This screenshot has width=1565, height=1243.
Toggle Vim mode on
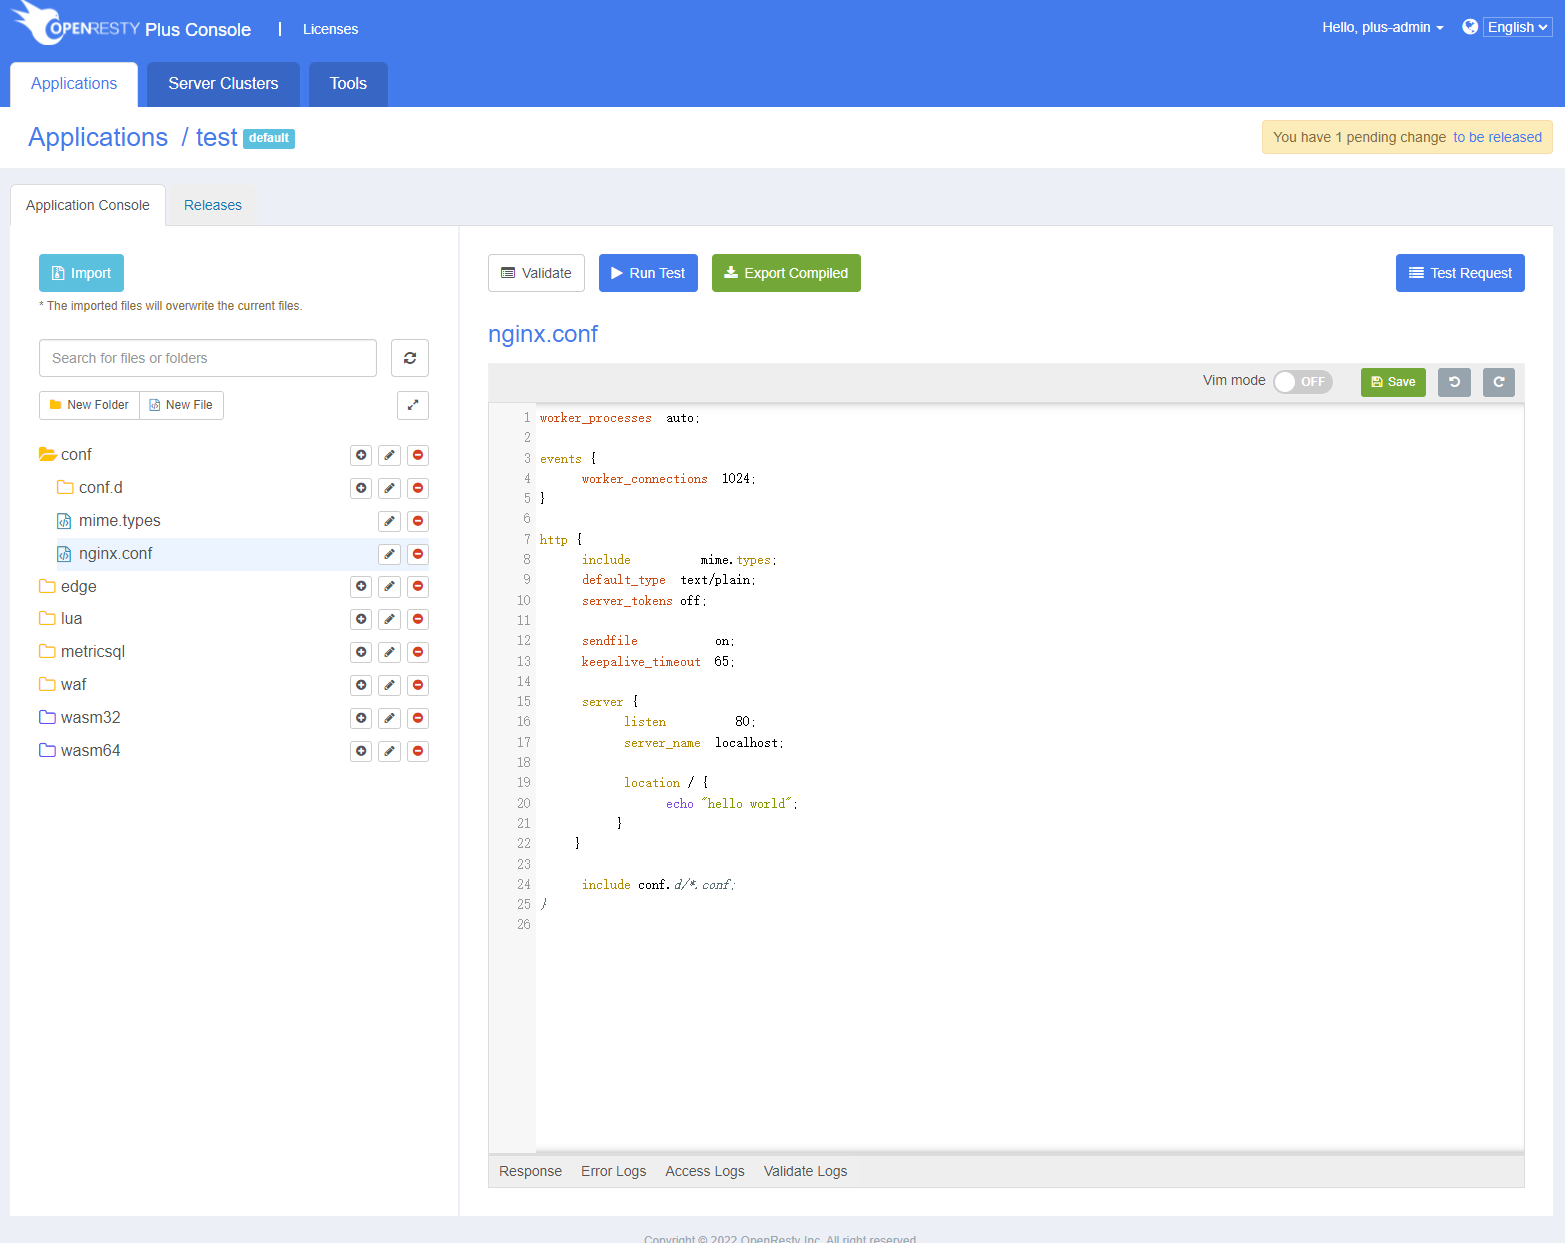pos(1302,382)
